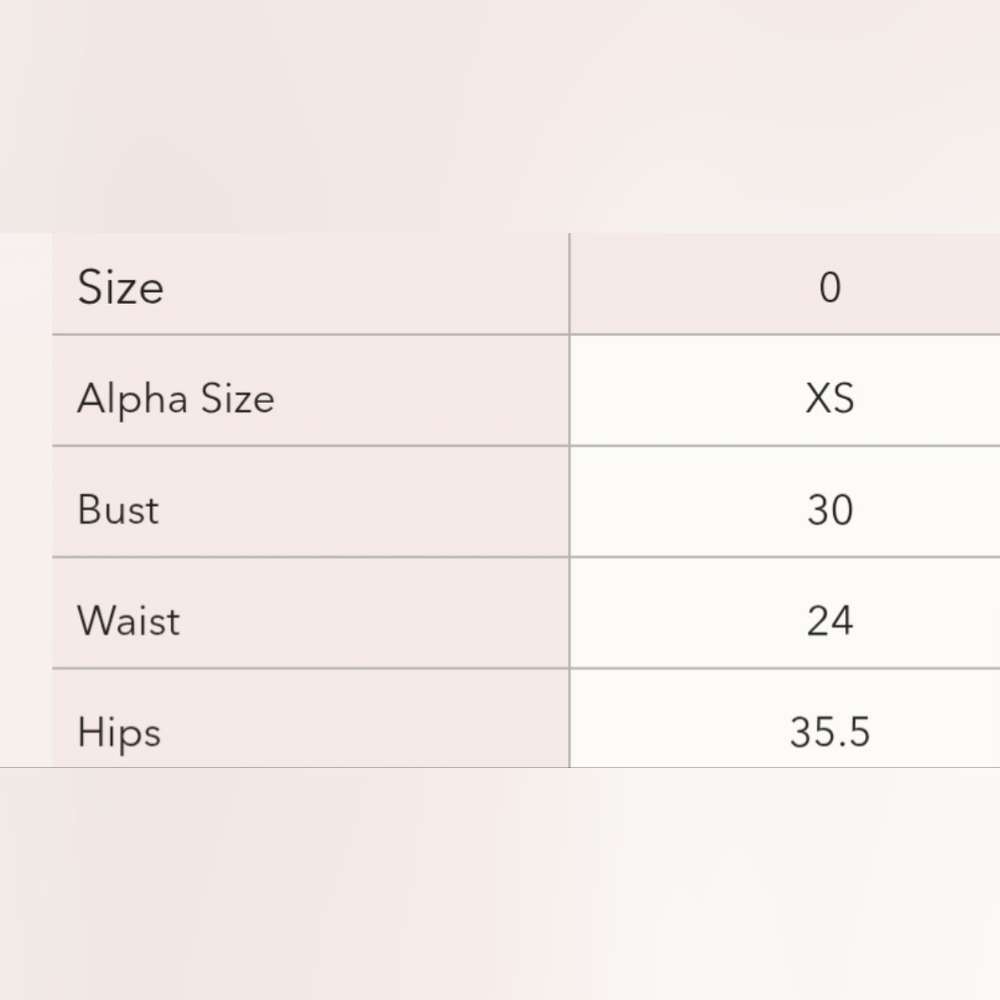The image size is (1000, 1000).
Task: Click the border line between Alpha Size and Bust
Action: tap(526, 446)
